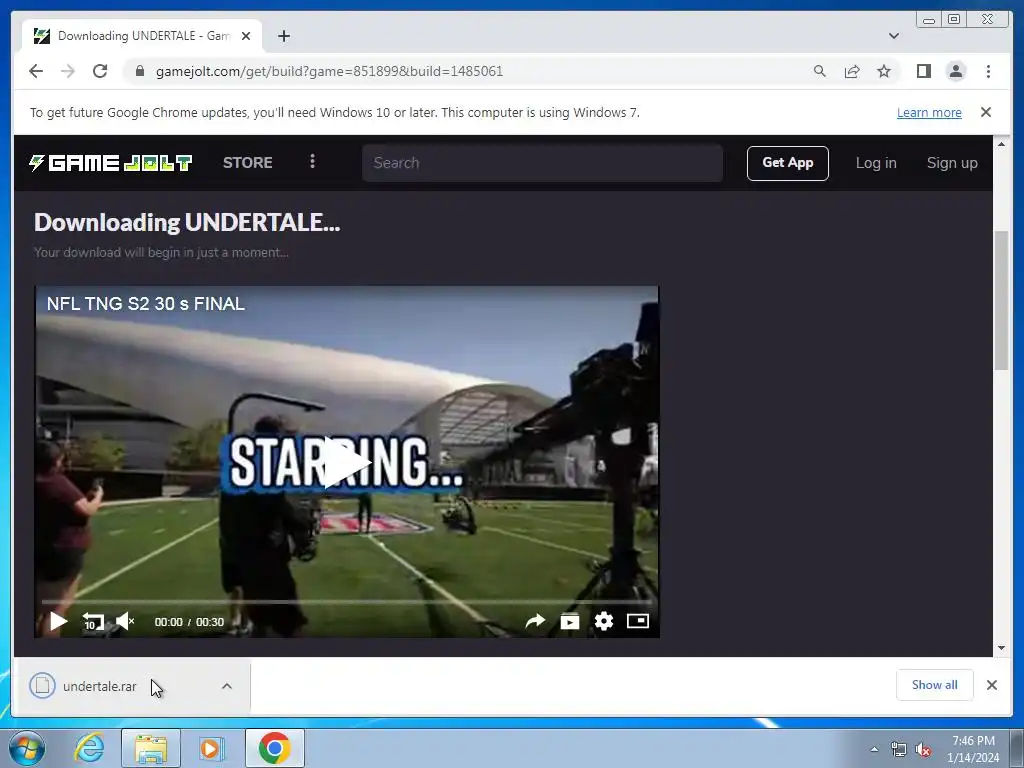Click the browser forward arrow
The height and width of the screenshot is (768, 1024).
coord(68,71)
